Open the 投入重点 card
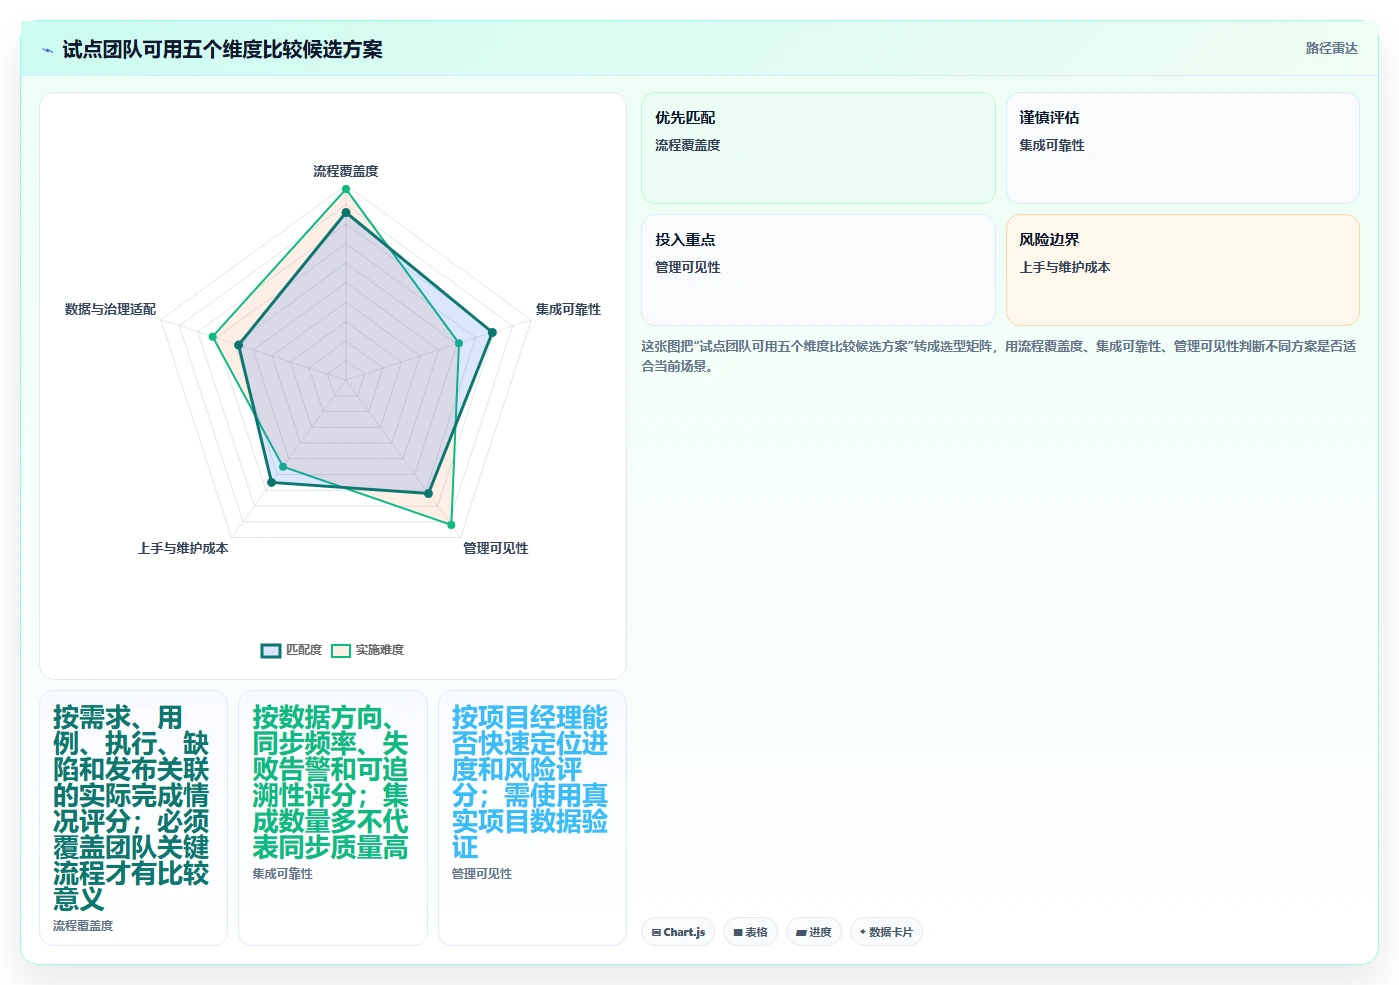1399x985 pixels. coord(818,270)
